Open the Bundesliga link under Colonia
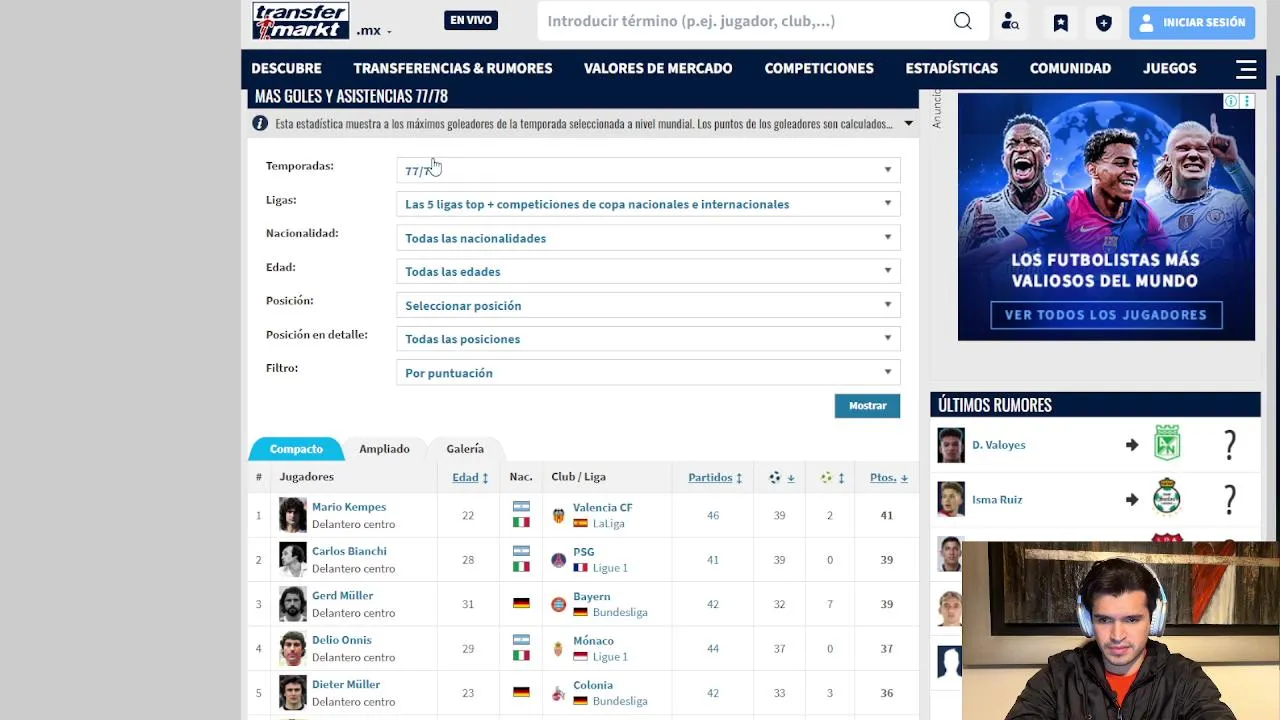The height and width of the screenshot is (720, 1280). point(620,701)
